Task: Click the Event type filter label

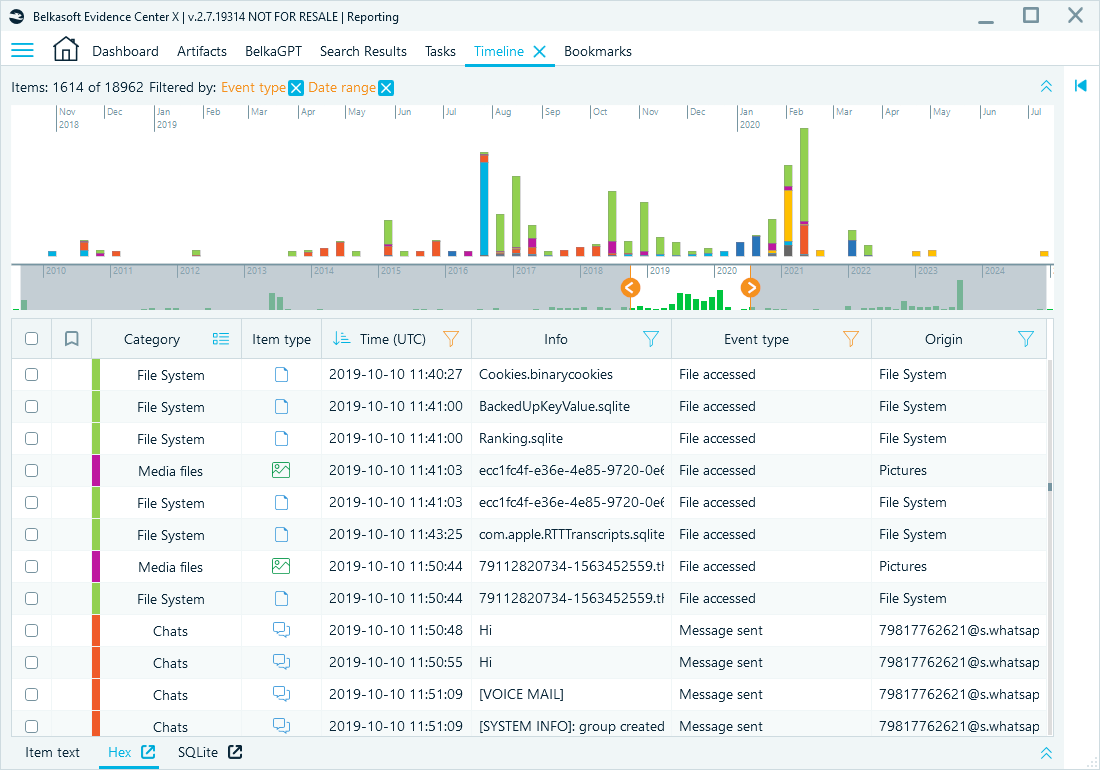Action: (253, 87)
